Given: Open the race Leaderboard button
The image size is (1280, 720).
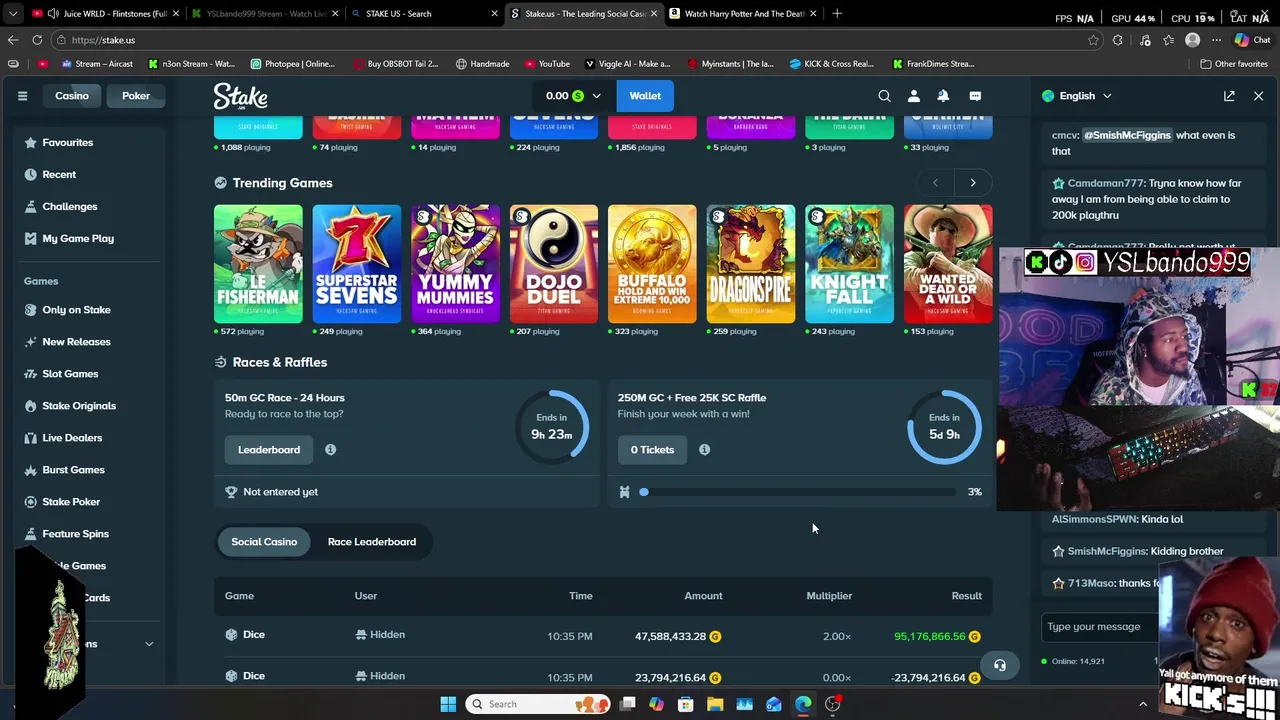Looking at the screenshot, I should pos(269,450).
